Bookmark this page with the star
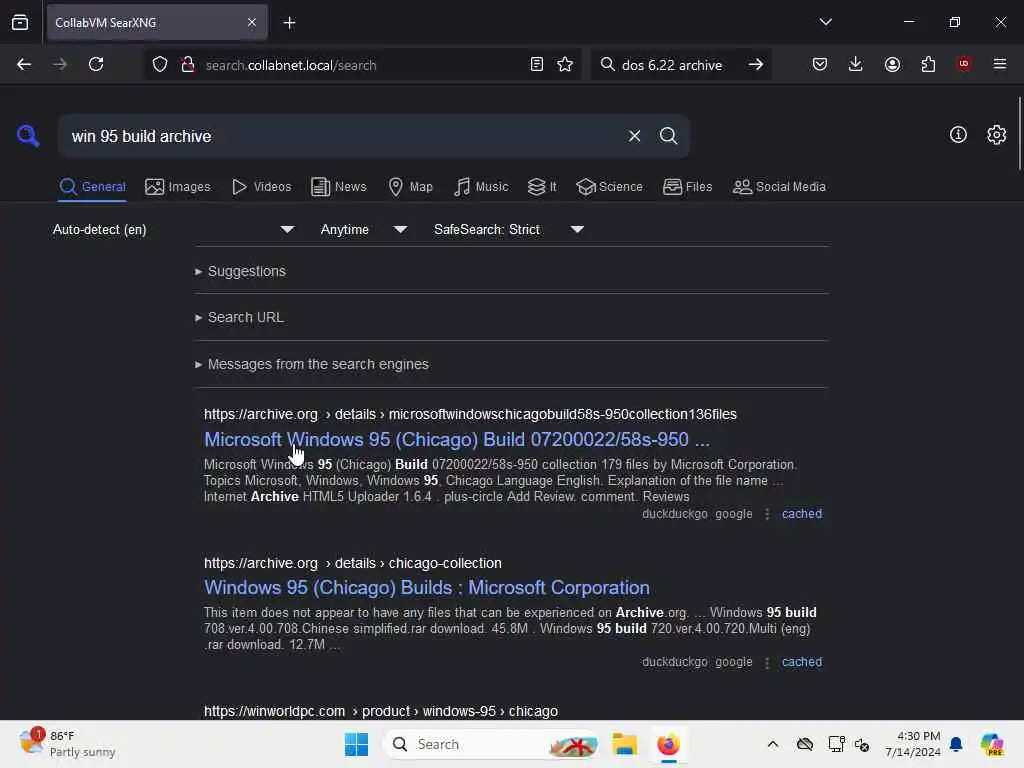 click(x=565, y=64)
